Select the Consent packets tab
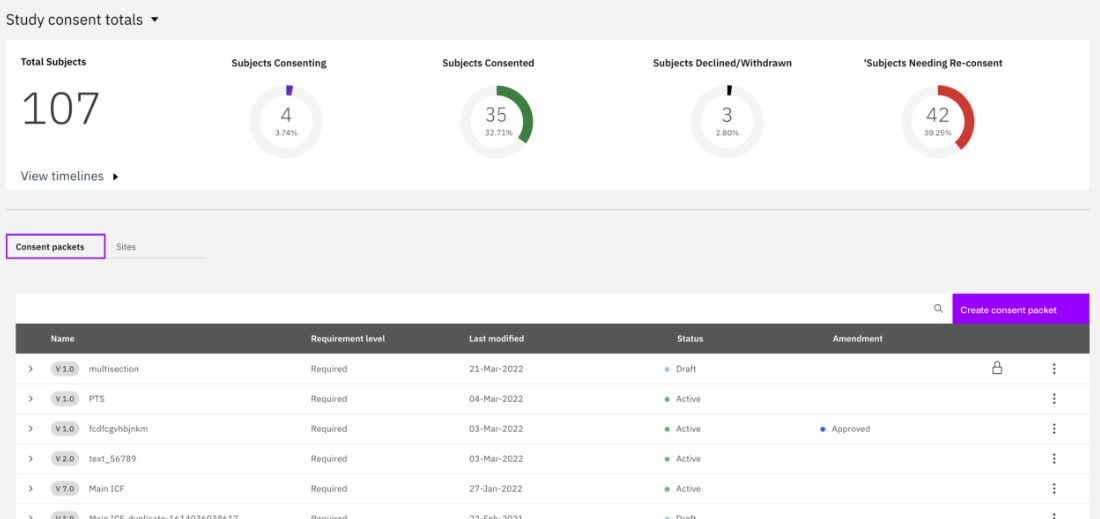Viewport: 1100px width, 519px height. point(56,247)
